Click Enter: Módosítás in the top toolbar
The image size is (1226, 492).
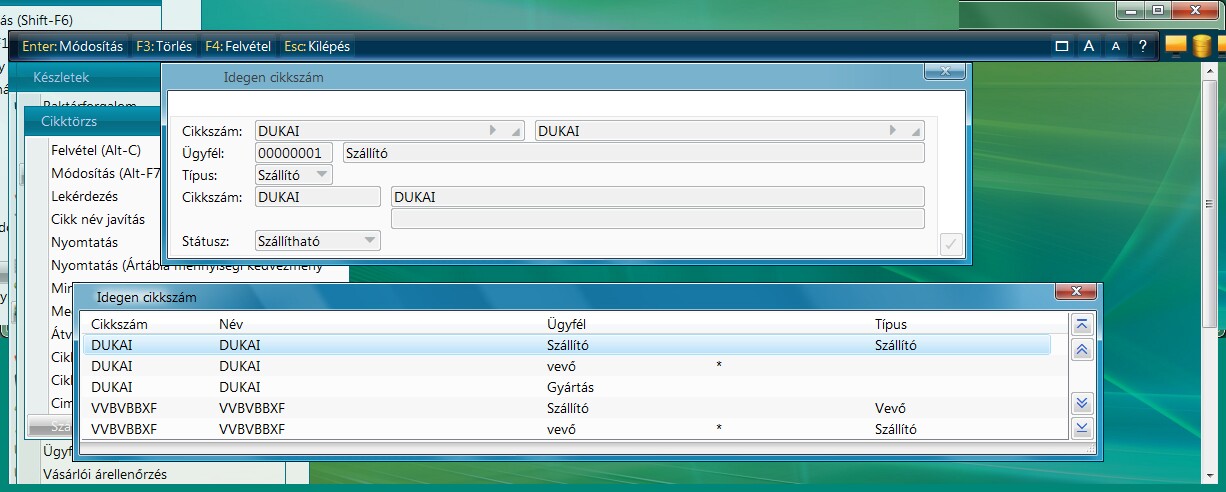pyautogui.click(x=72, y=46)
